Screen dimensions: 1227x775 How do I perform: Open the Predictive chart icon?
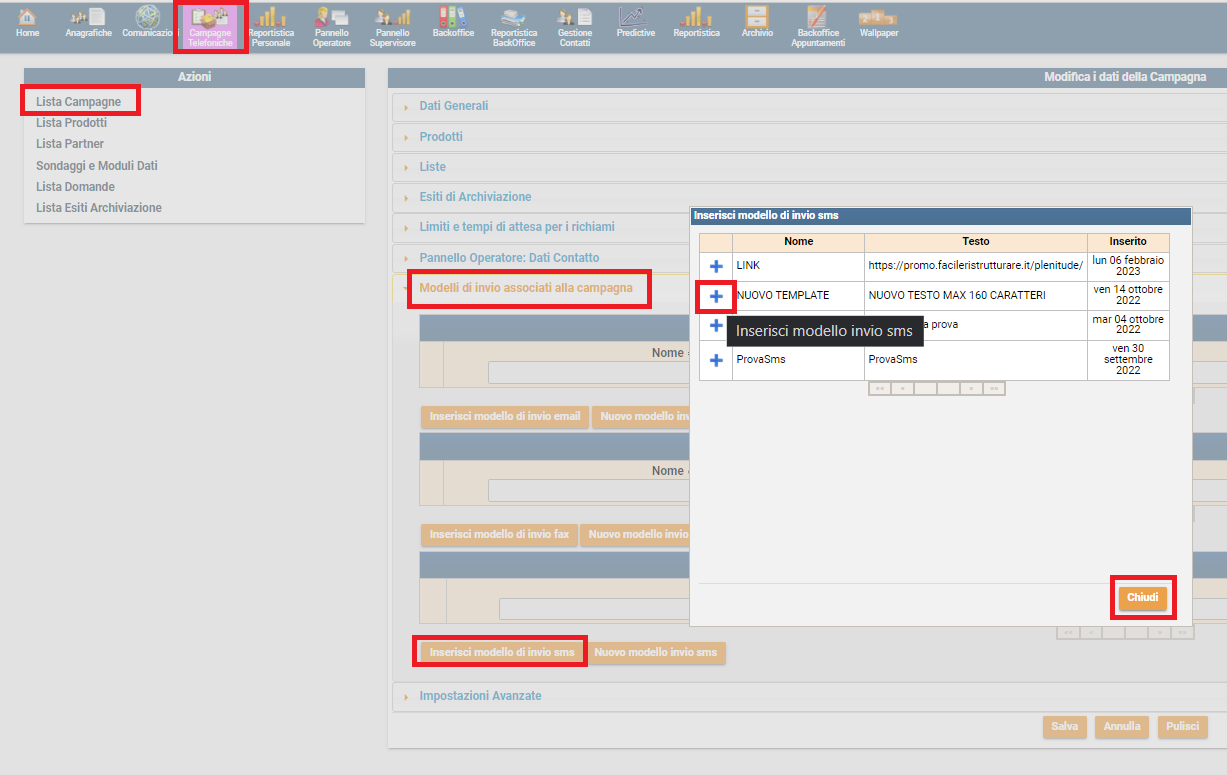pyautogui.click(x=635, y=24)
